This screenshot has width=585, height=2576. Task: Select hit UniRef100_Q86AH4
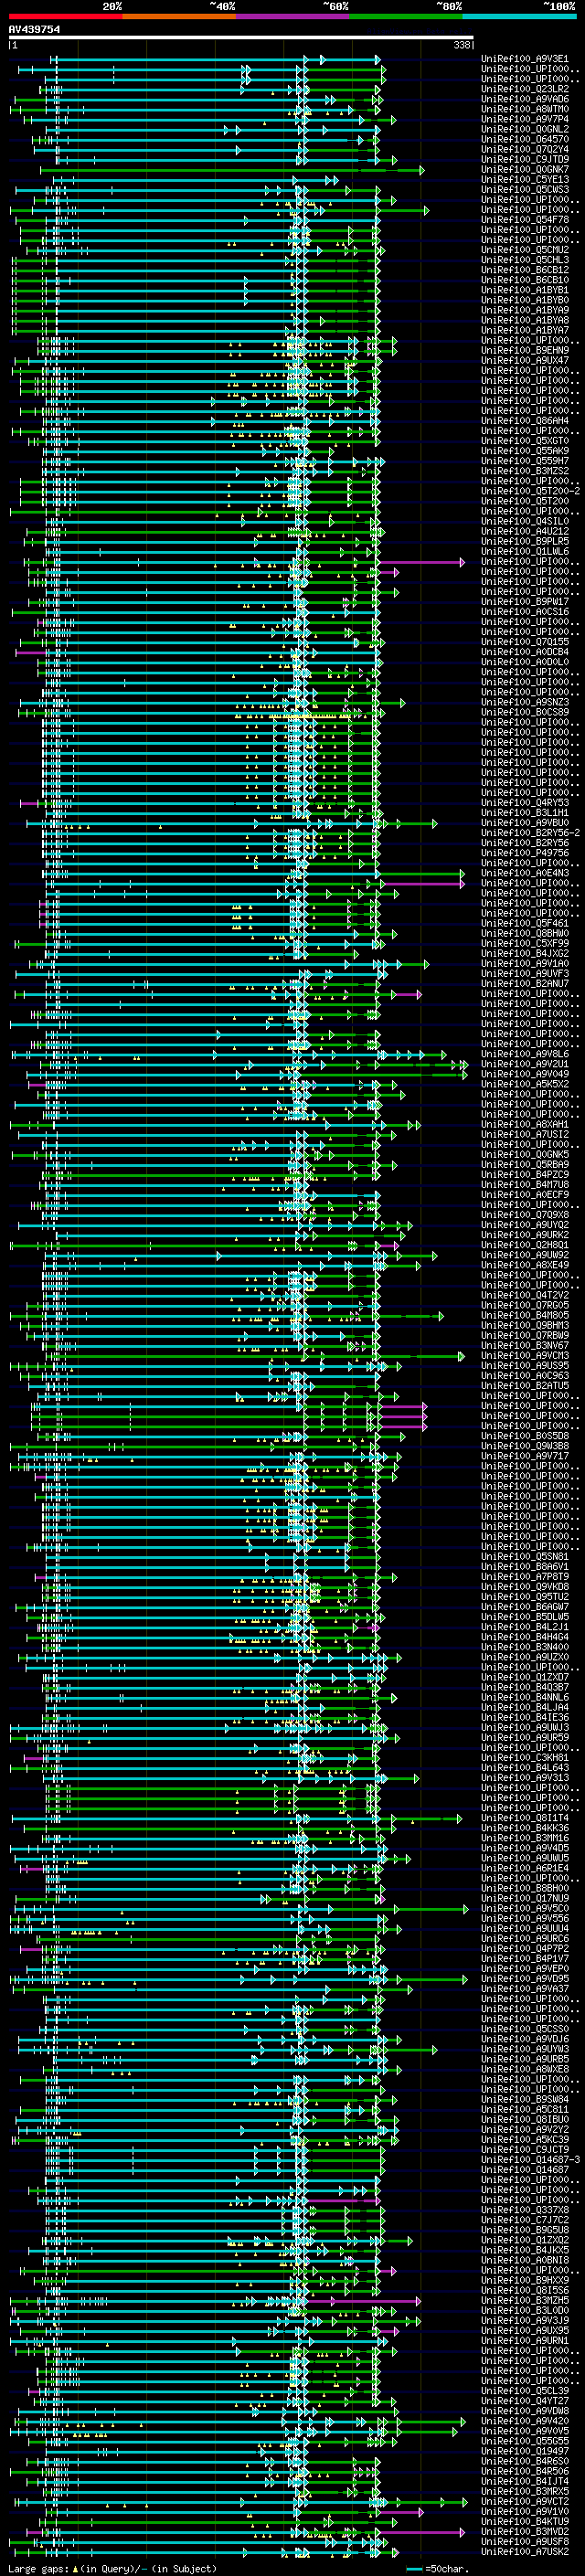tap(525, 421)
